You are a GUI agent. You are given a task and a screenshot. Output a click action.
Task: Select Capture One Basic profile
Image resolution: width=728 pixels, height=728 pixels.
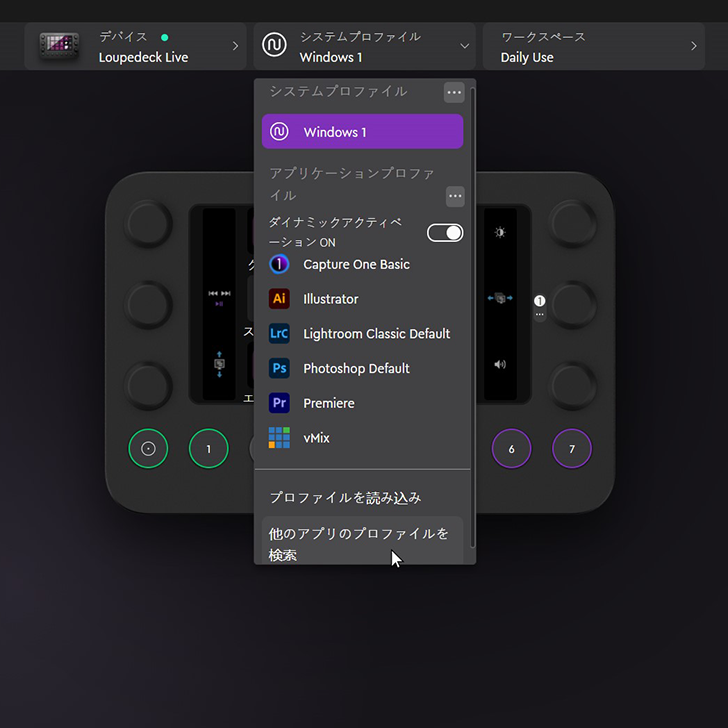pos(362,264)
